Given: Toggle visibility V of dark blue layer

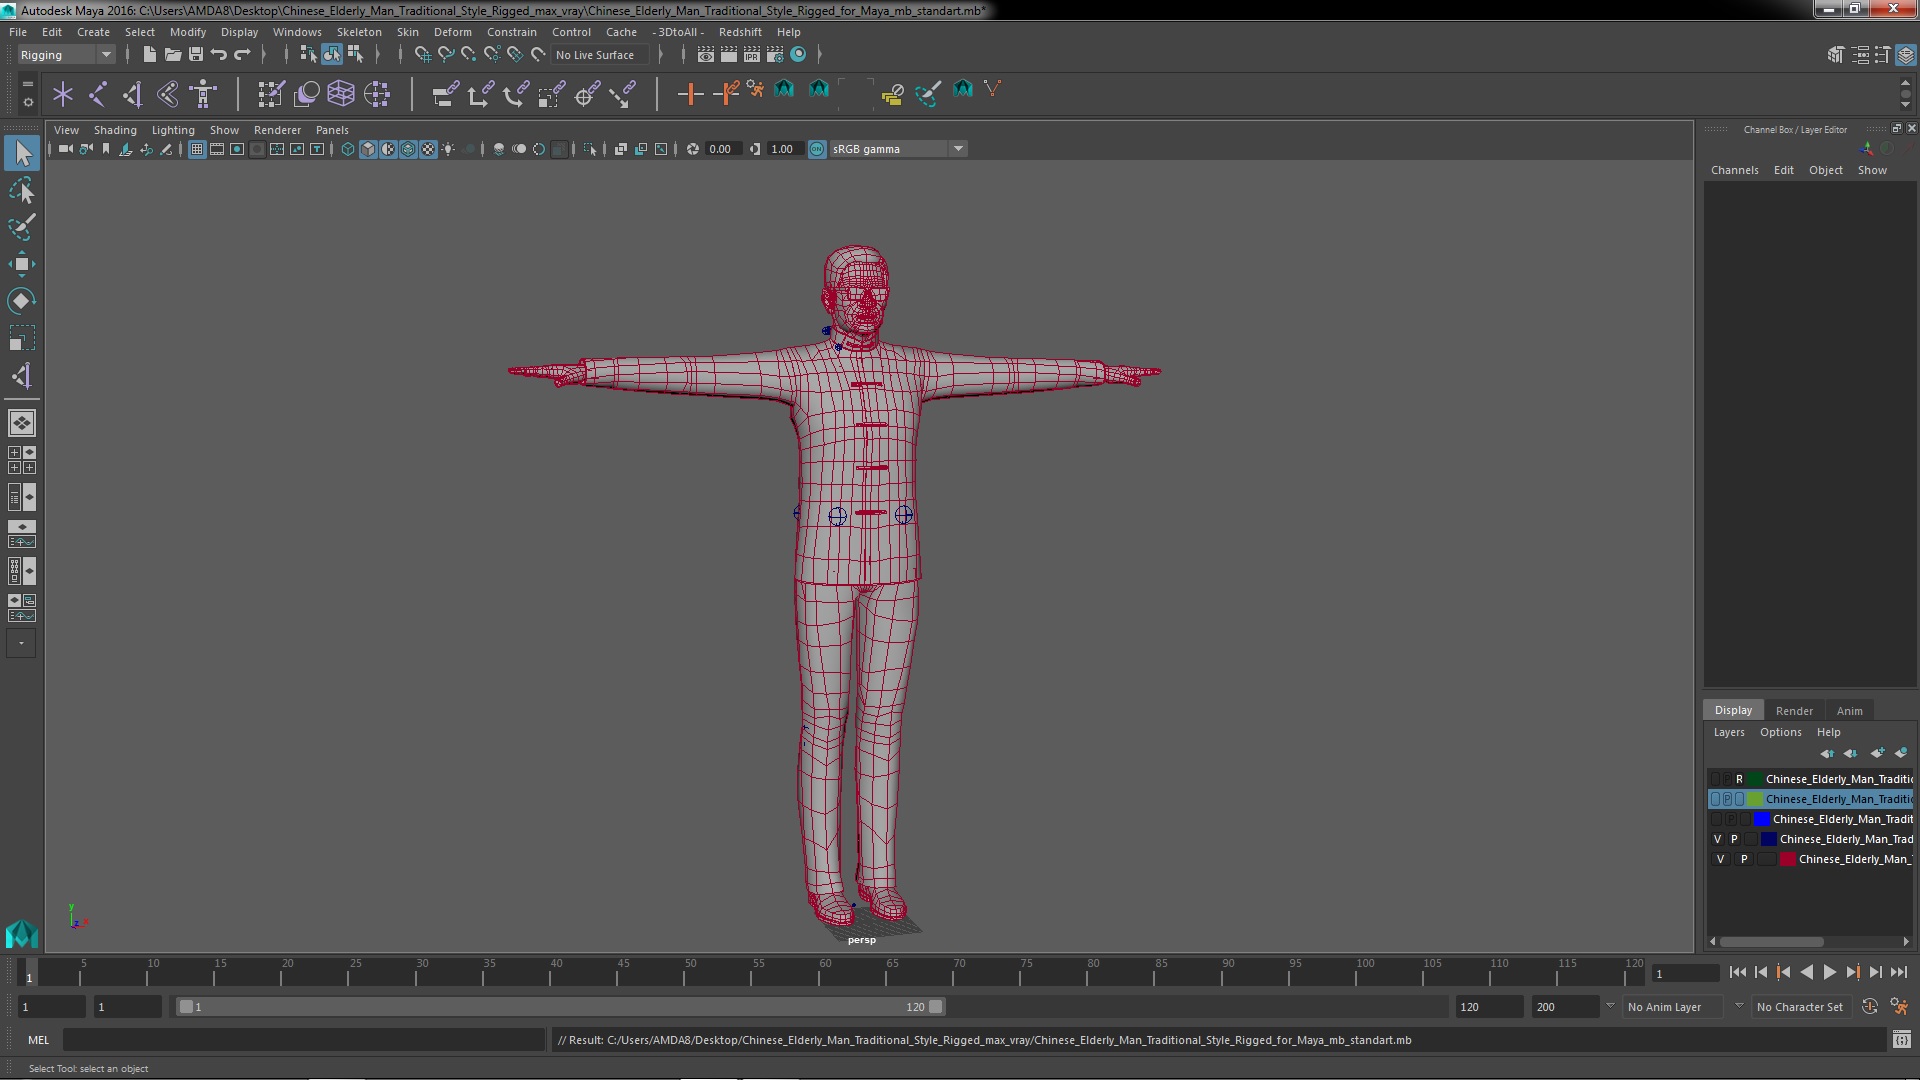Looking at the screenshot, I should (x=1717, y=839).
